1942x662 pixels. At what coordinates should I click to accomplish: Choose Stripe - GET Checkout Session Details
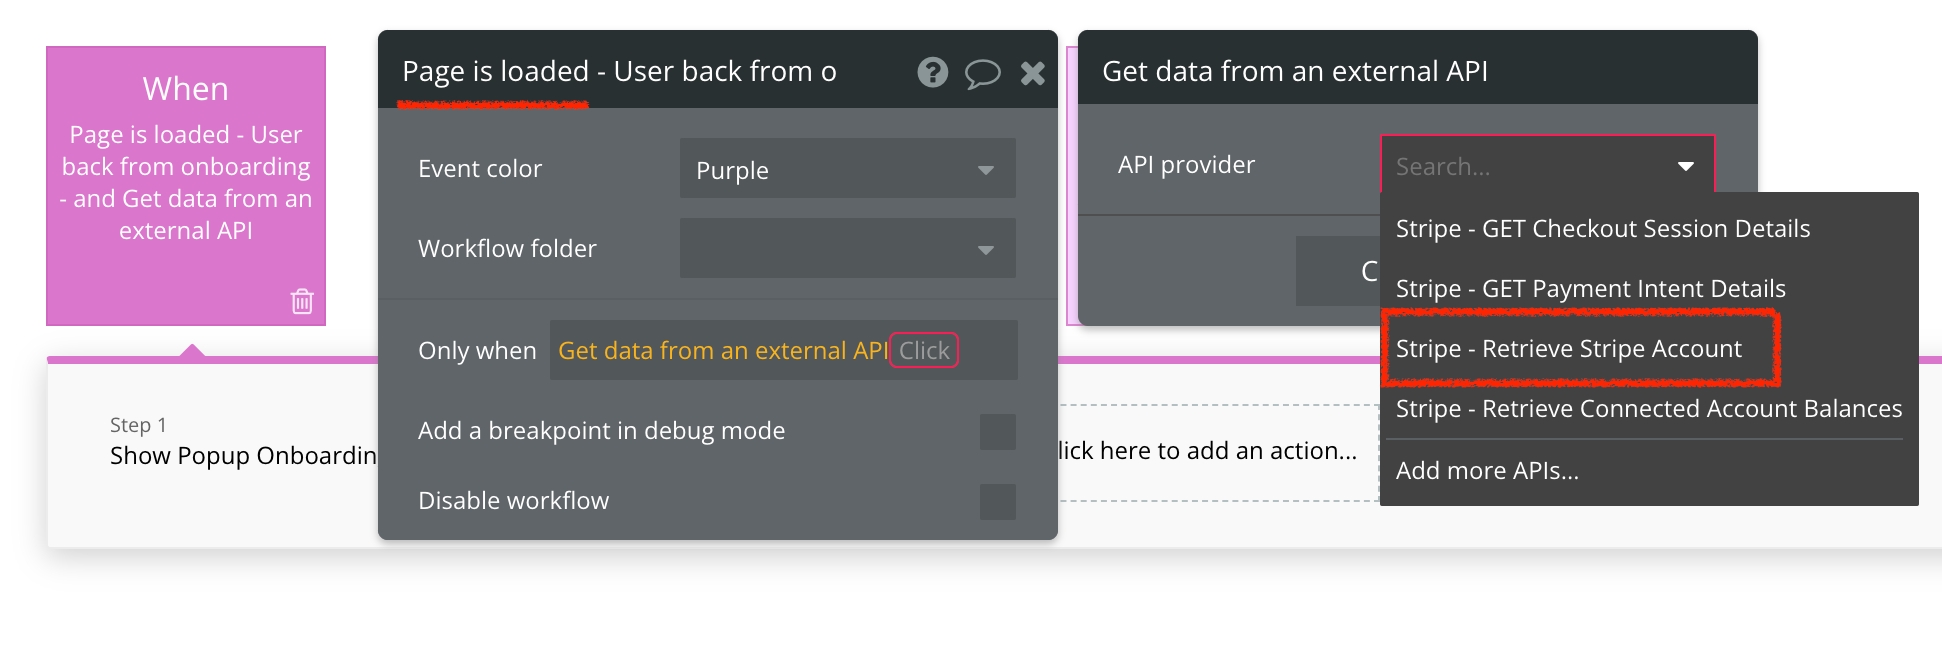click(1602, 228)
